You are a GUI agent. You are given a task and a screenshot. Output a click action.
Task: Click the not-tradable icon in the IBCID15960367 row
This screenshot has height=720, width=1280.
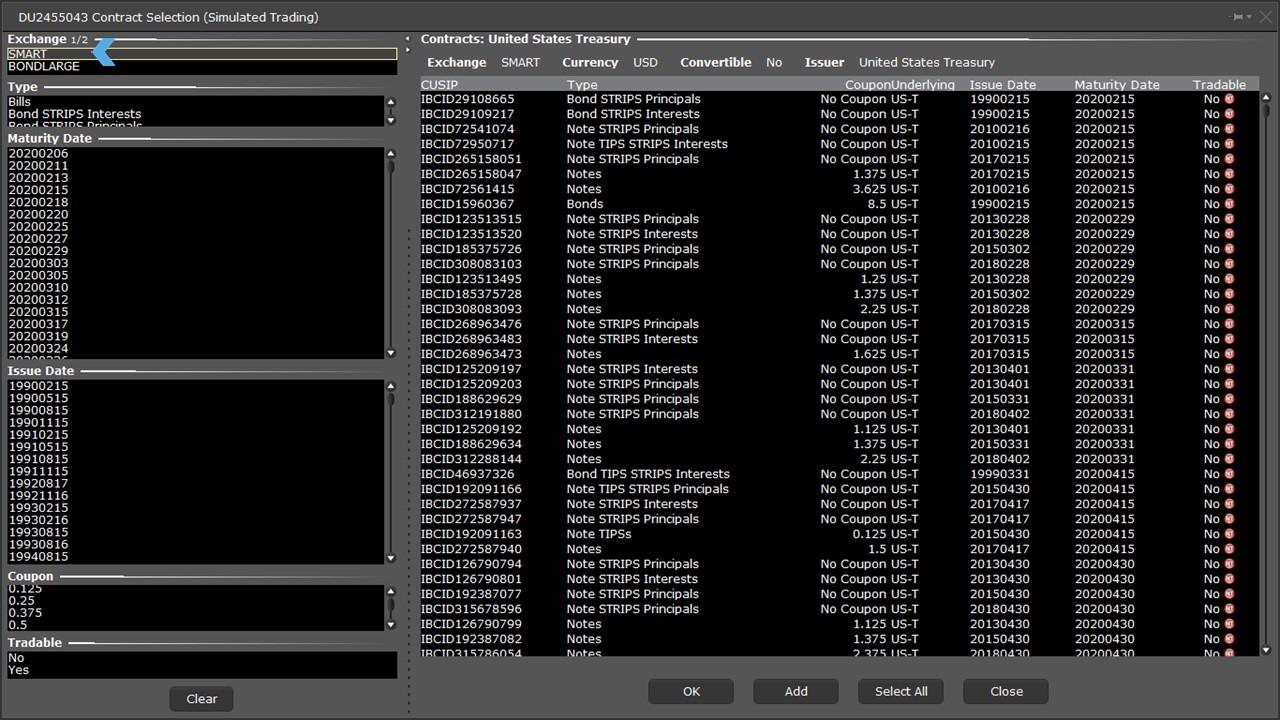coord(1229,204)
